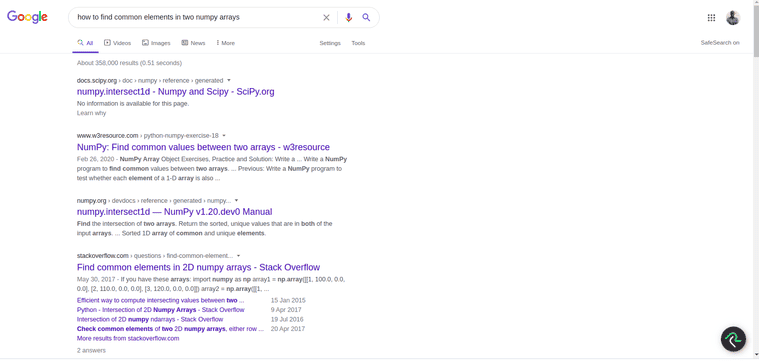Switch to the Videos tab
Viewport: 759px width, 361px height.
point(118,43)
